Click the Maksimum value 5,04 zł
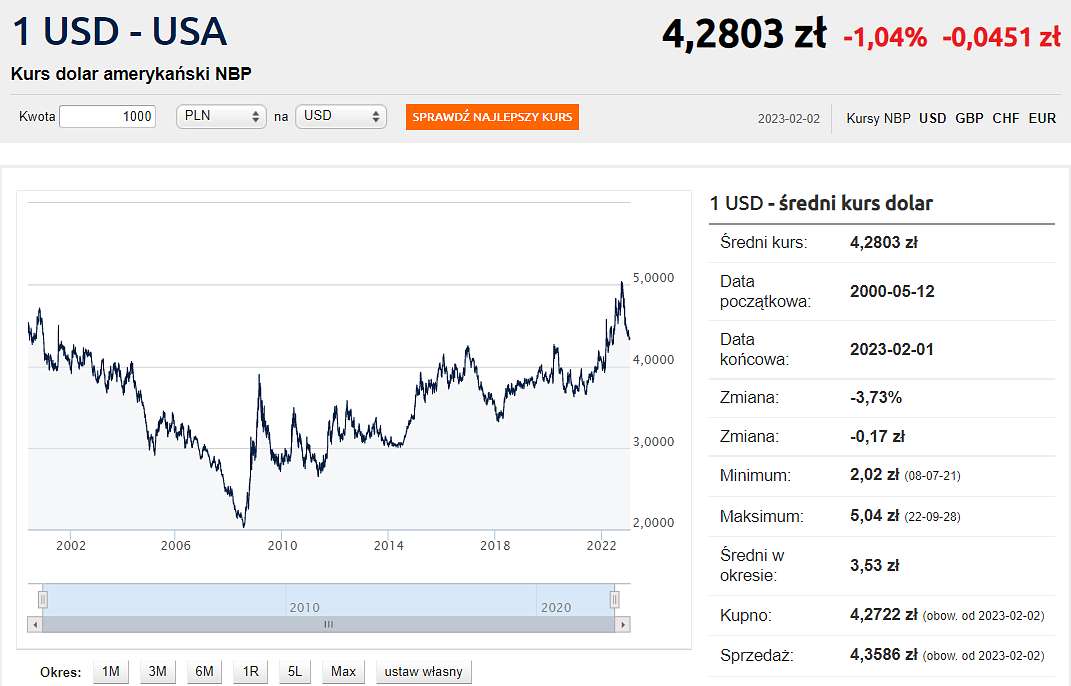Viewport: 1071px width, 686px height. (874, 516)
